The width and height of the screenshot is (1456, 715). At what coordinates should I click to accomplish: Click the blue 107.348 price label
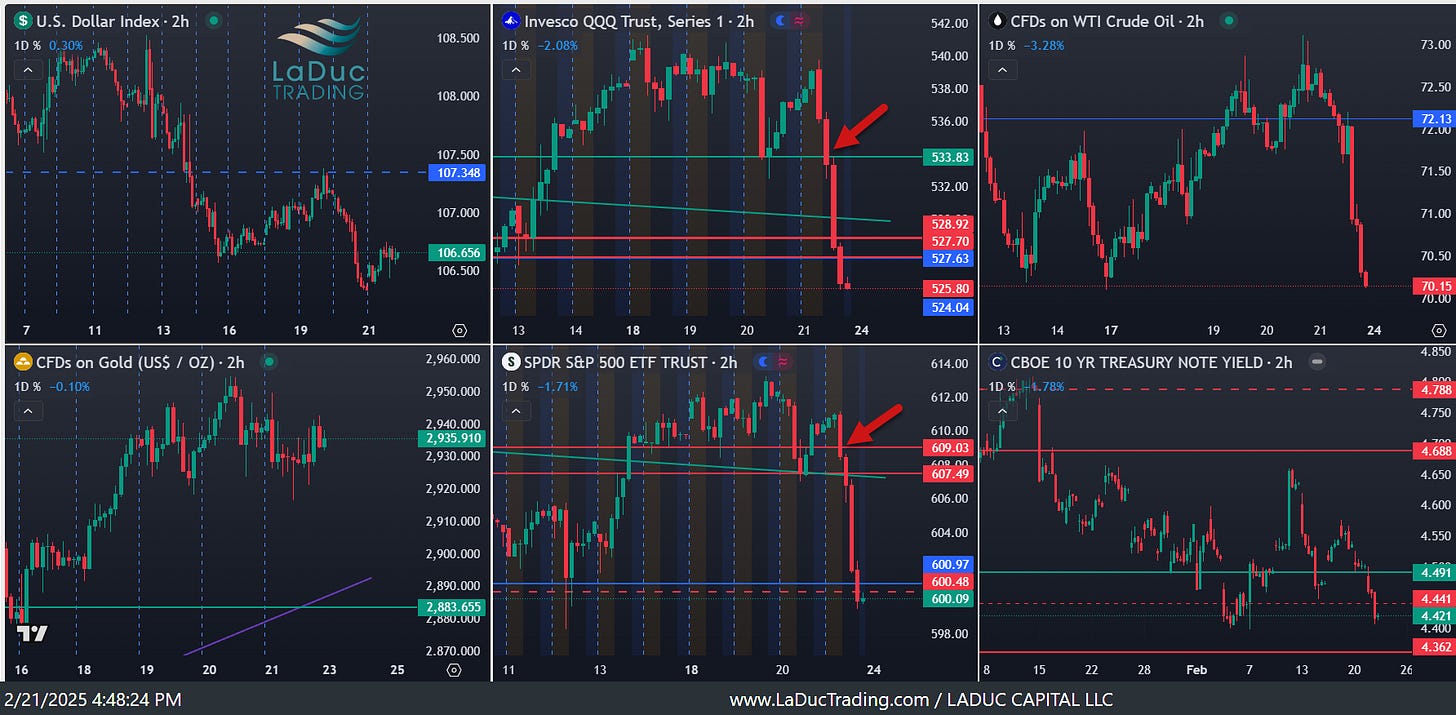455,173
